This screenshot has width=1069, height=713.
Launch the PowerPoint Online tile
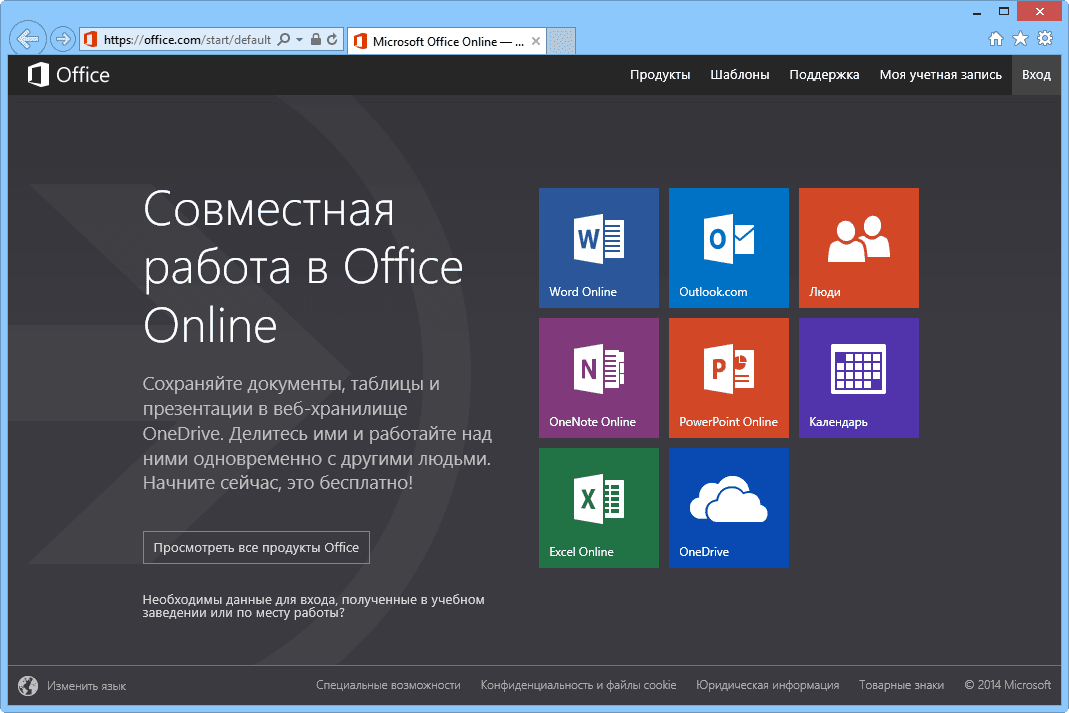(x=729, y=378)
